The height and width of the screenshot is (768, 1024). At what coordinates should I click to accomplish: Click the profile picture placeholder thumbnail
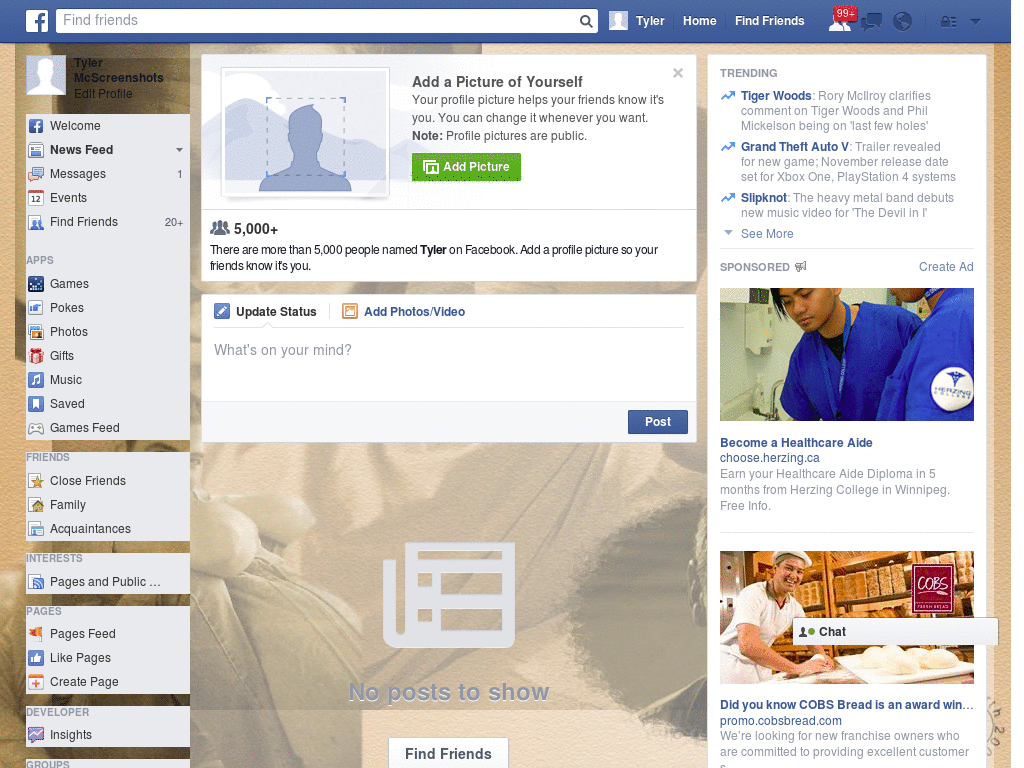(305, 131)
